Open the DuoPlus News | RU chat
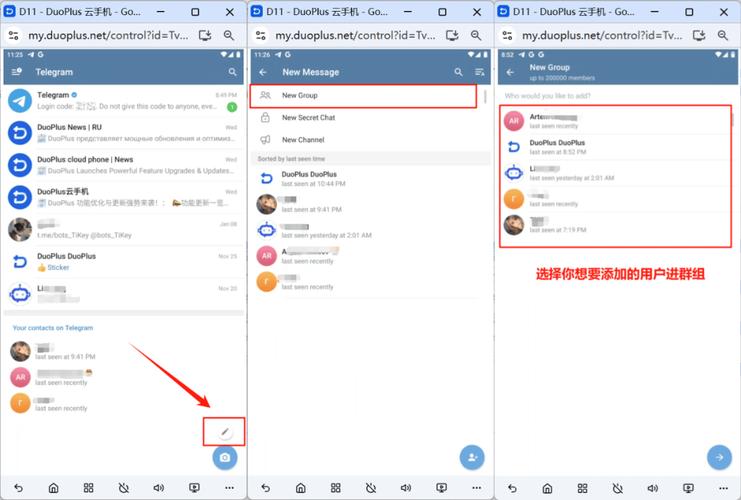The width and height of the screenshot is (741, 500). coord(124,133)
